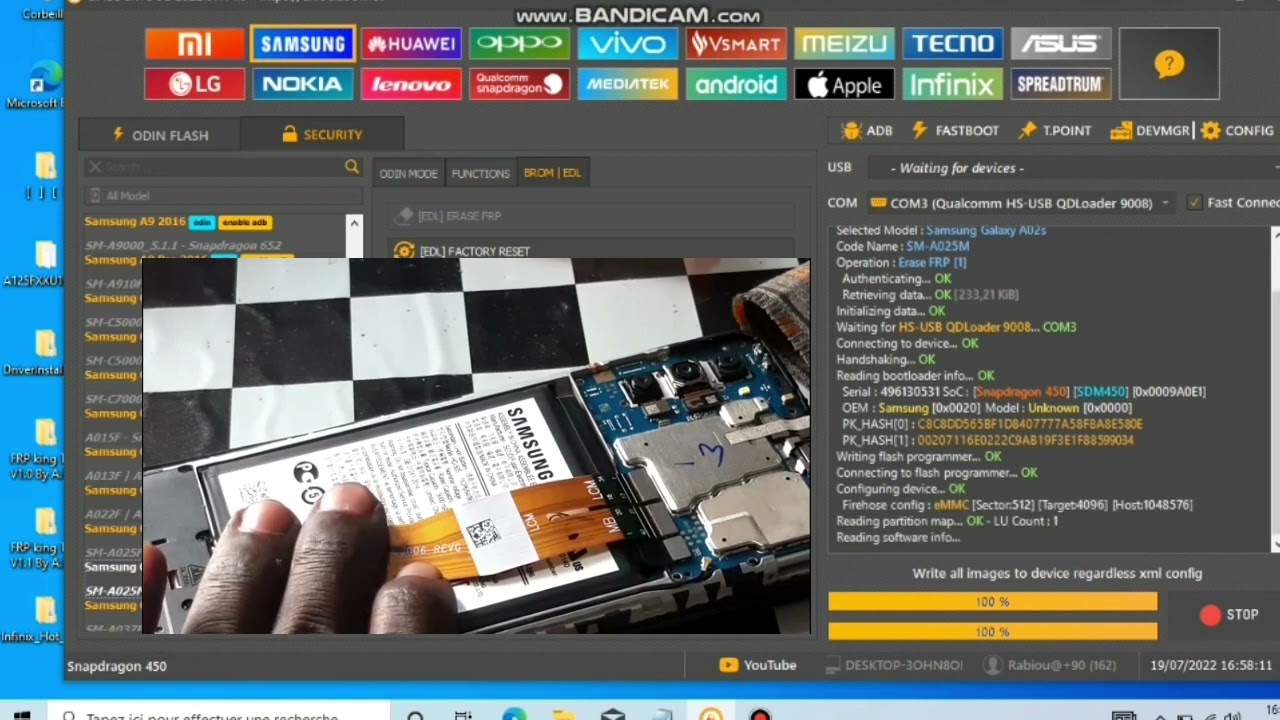Select the Huawei brand tile
This screenshot has width=1280, height=720.
tap(411, 43)
